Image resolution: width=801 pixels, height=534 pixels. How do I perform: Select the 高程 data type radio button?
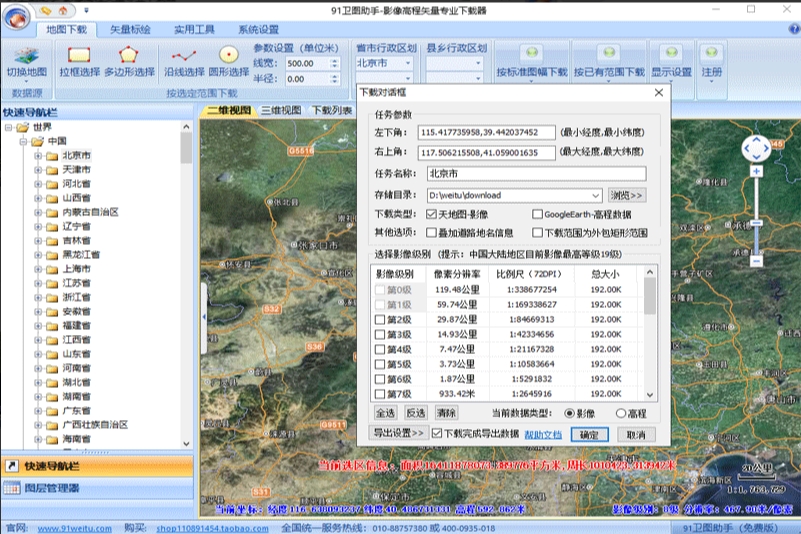621,413
